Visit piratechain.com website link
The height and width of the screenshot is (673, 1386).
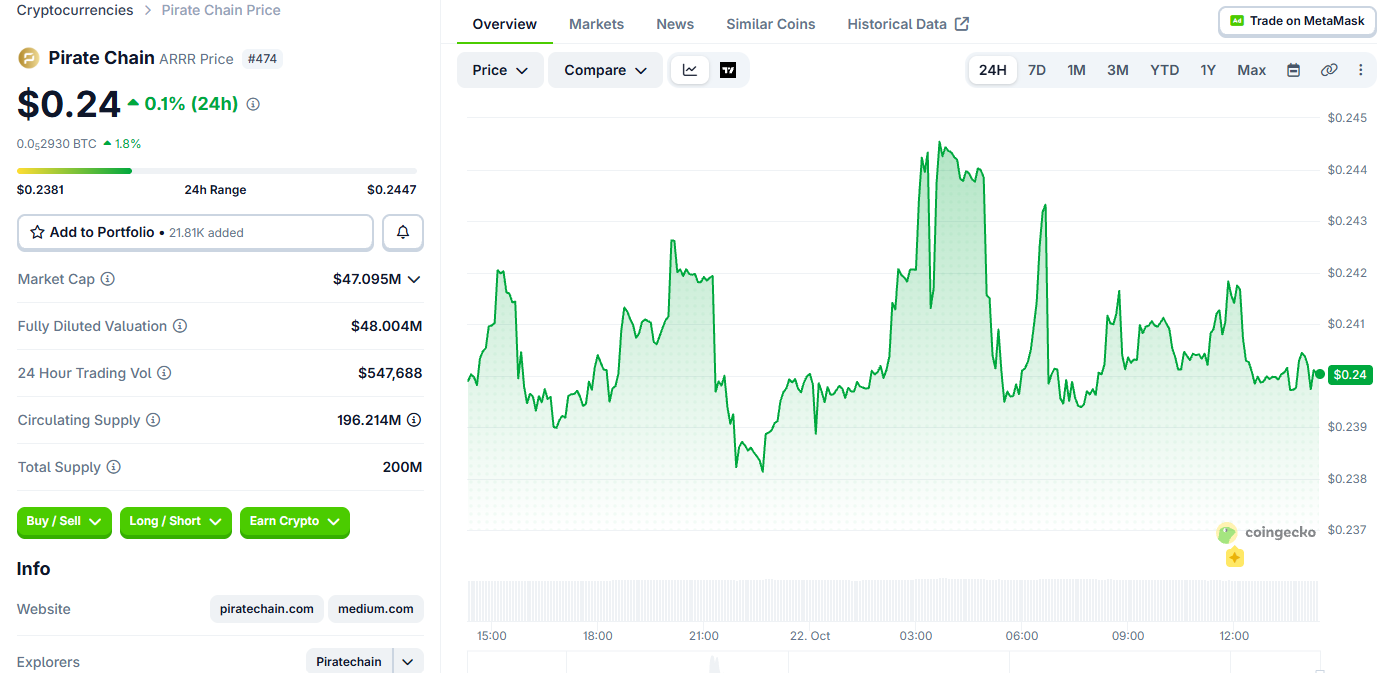pos(266,609)
